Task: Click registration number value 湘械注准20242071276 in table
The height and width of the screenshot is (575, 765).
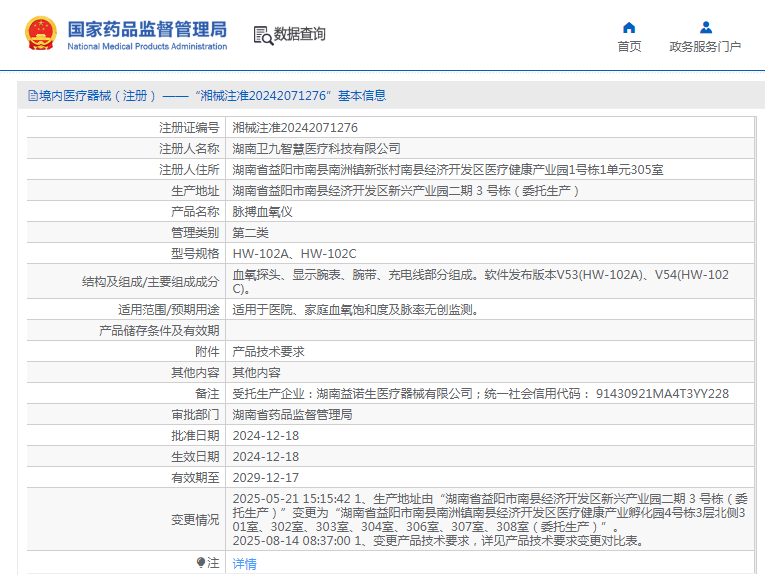Action: pos(295,128)
